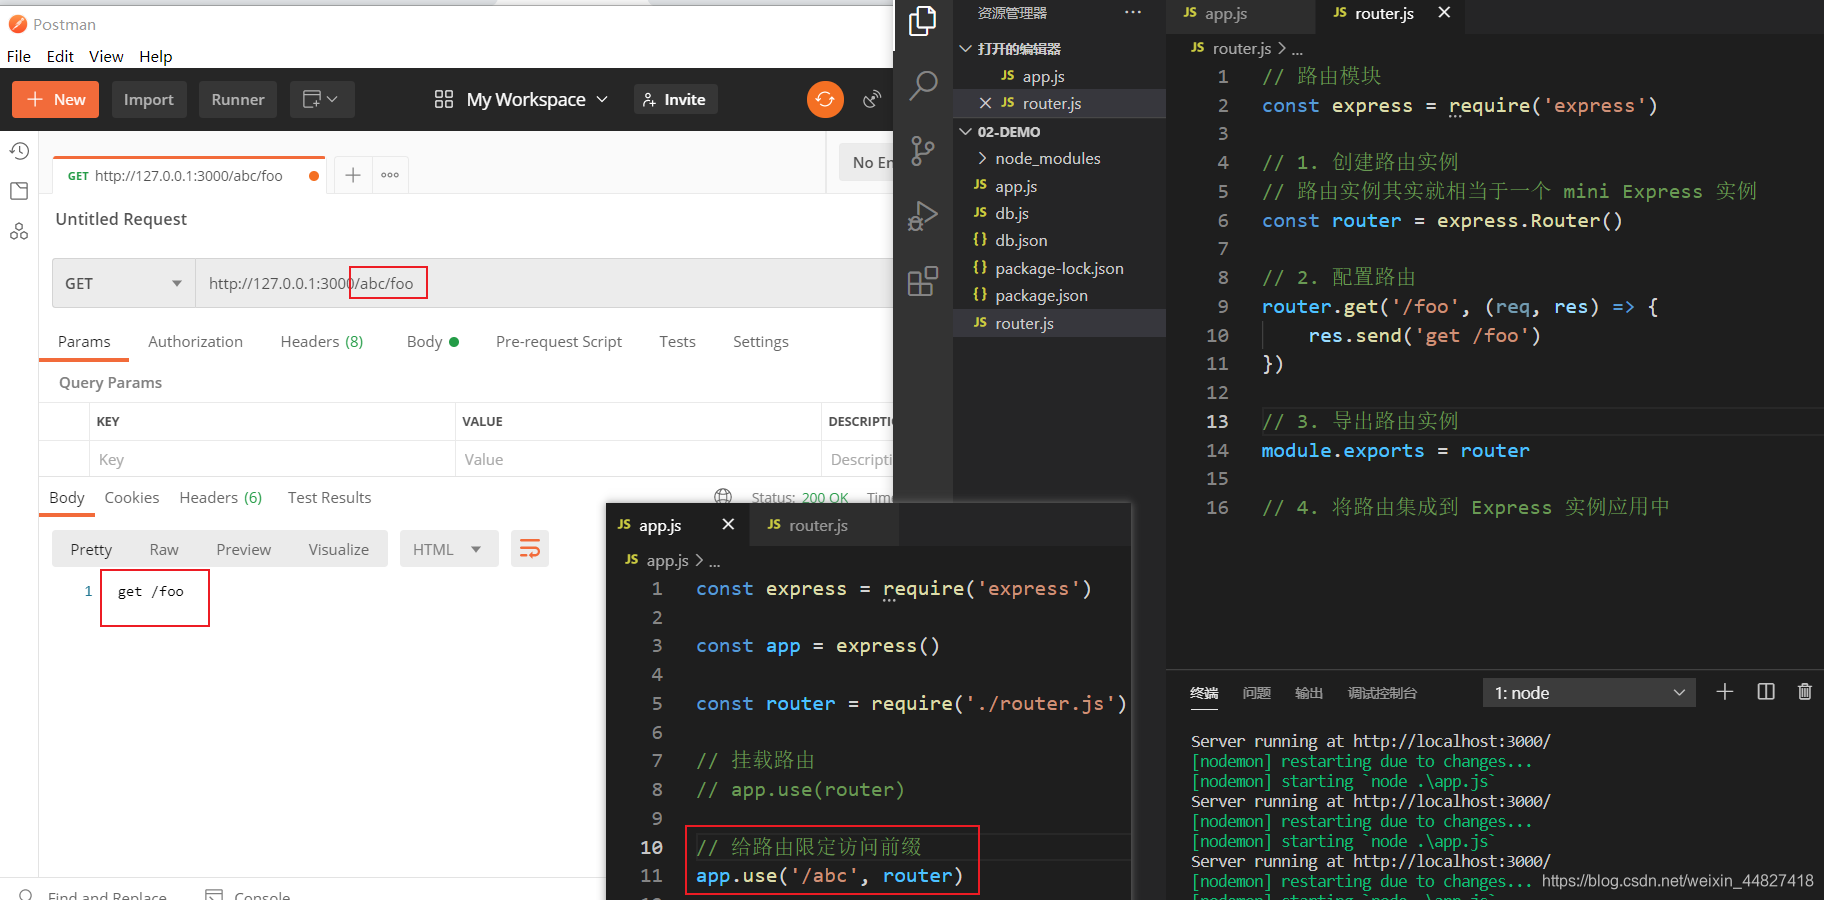Image resolution: width=1824 pixels, height=900 pixels.
Task: Open db.js in the file explorer
Action: 1012,213
